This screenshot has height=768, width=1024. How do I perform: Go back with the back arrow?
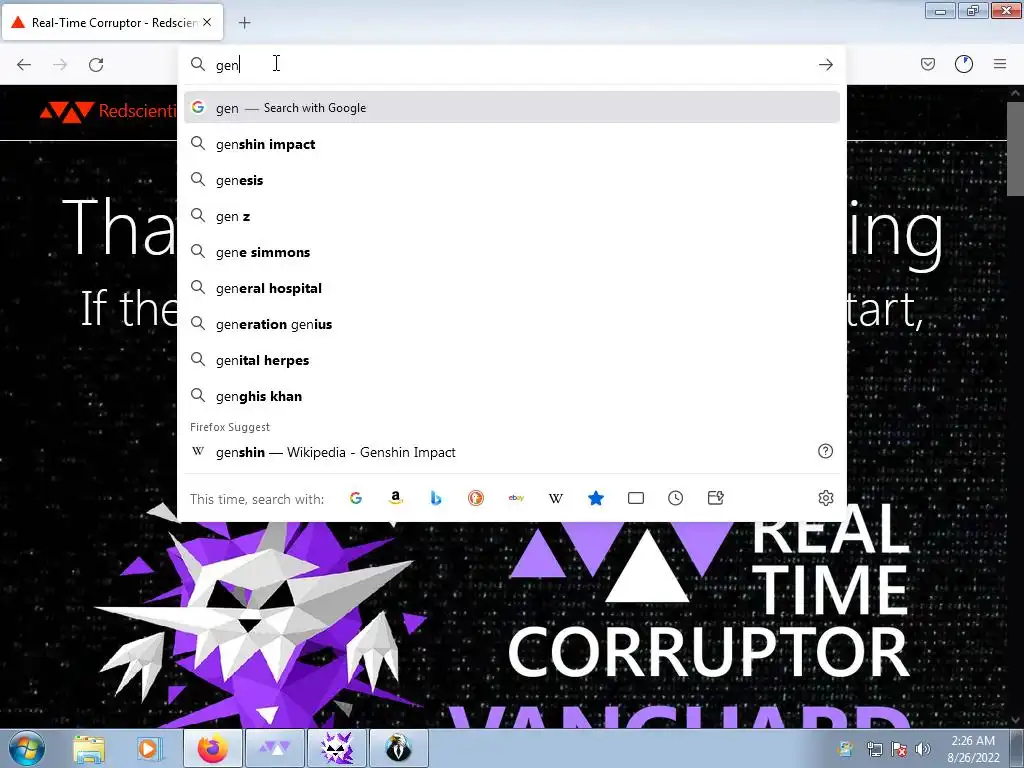coord(24,64)
